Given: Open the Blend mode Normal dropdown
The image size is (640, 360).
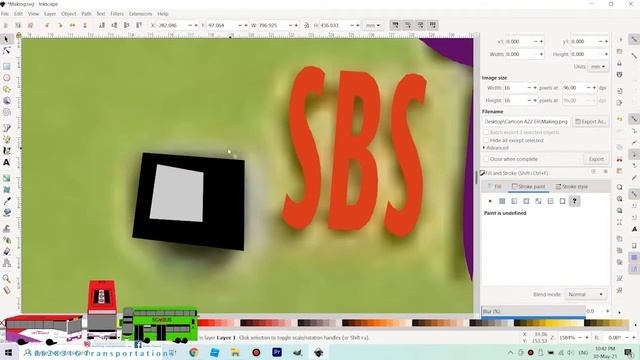Looking at the screenshot, I should click(585, 294).
